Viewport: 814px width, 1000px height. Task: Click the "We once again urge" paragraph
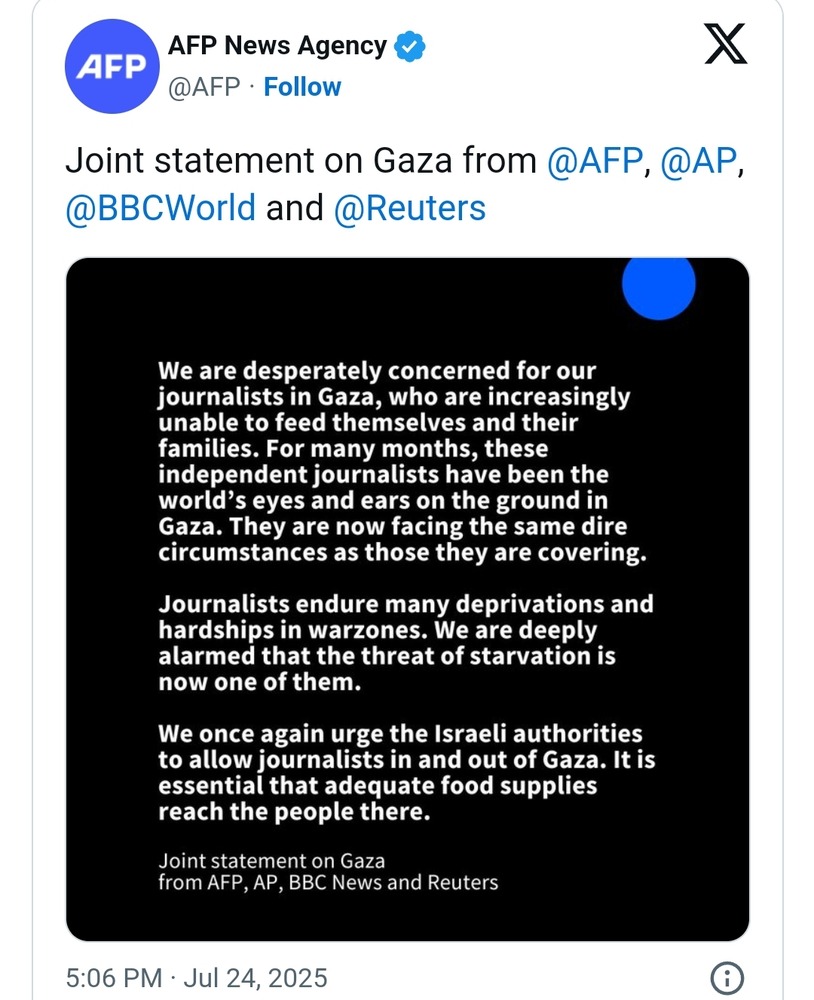pos(405,773)
